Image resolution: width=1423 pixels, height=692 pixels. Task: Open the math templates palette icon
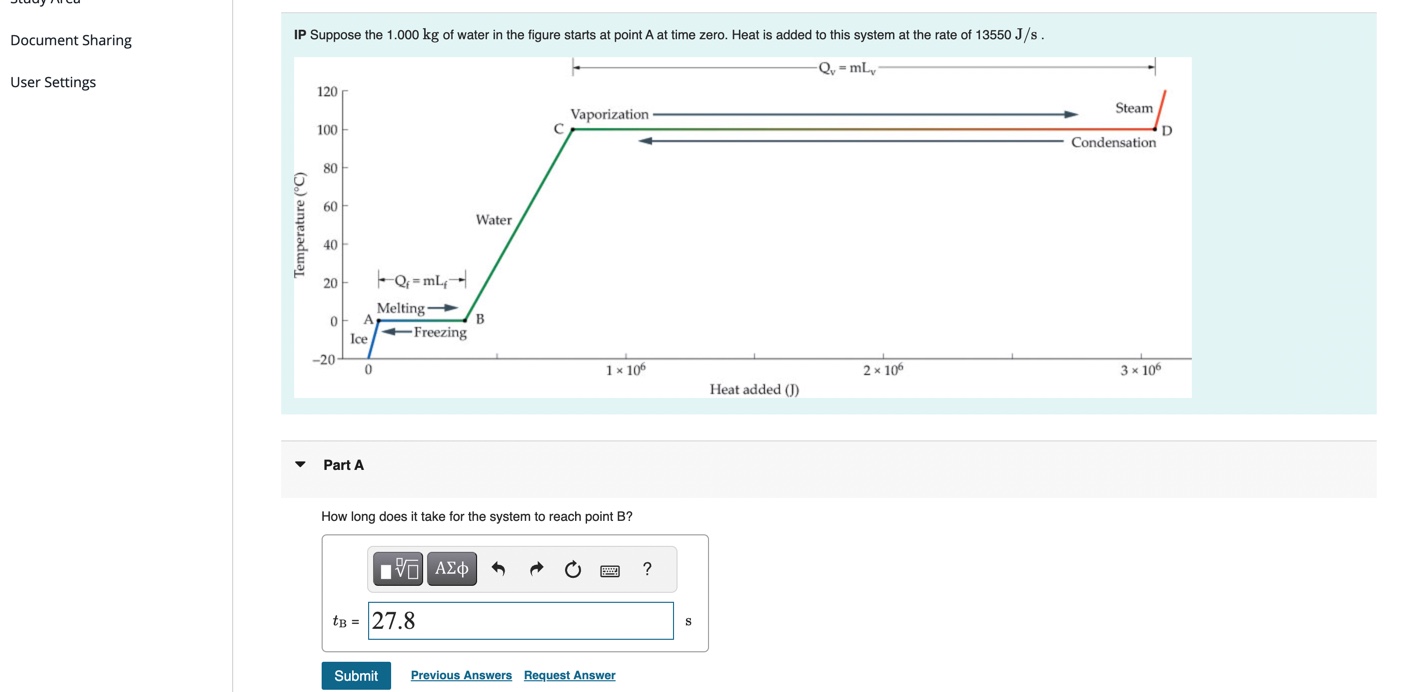[396, 568]
